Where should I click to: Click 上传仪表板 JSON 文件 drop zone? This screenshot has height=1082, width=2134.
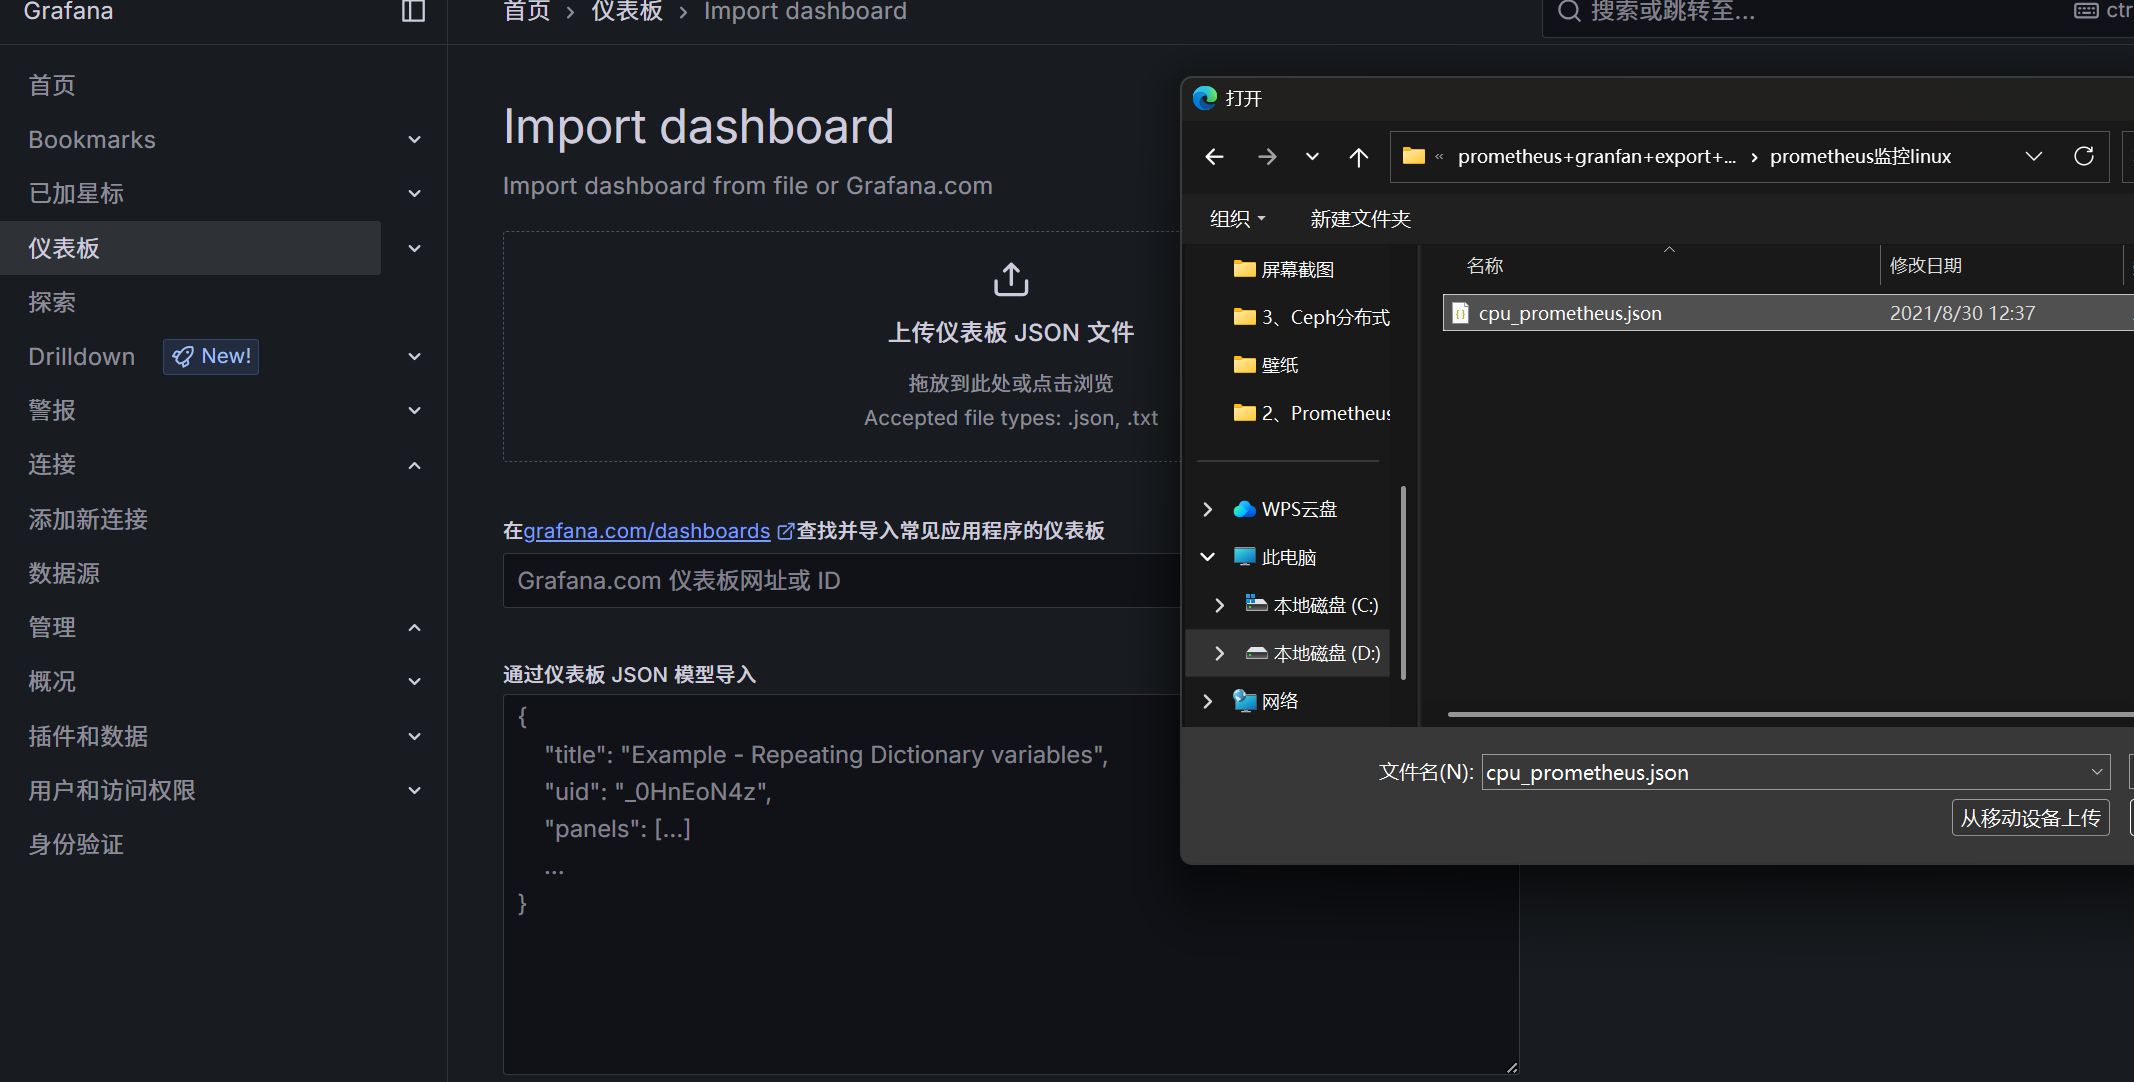842,347
